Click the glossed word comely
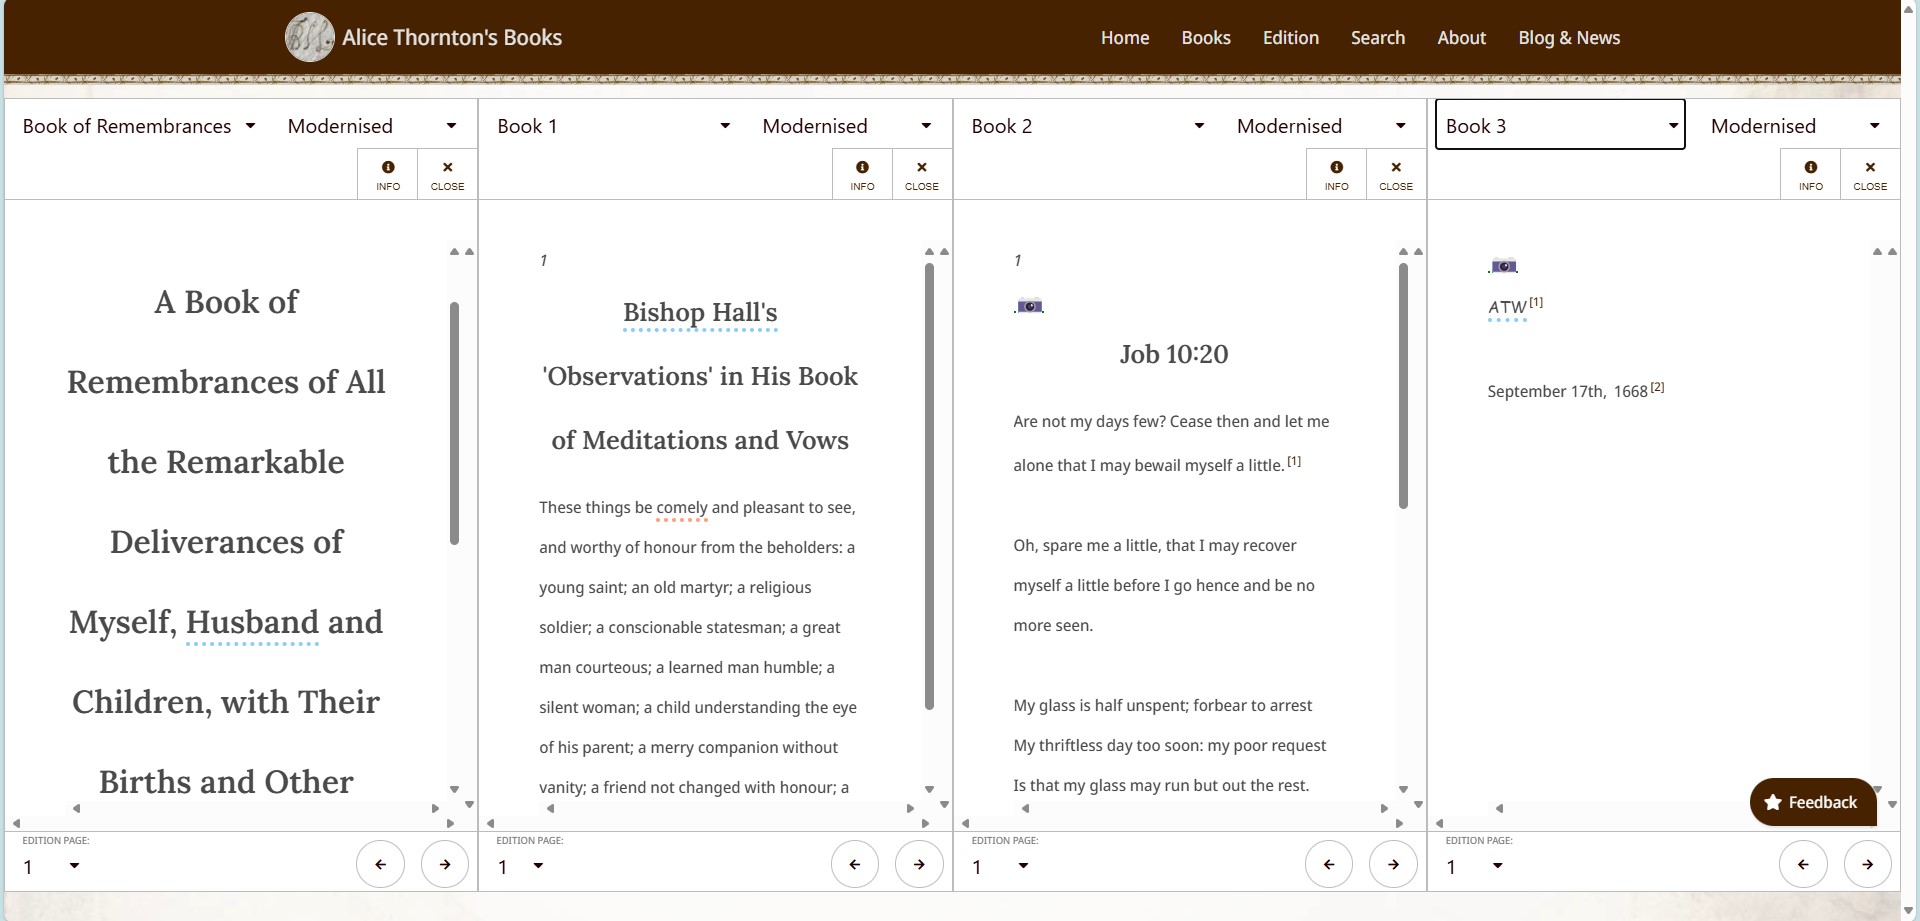 pos(682,508)
